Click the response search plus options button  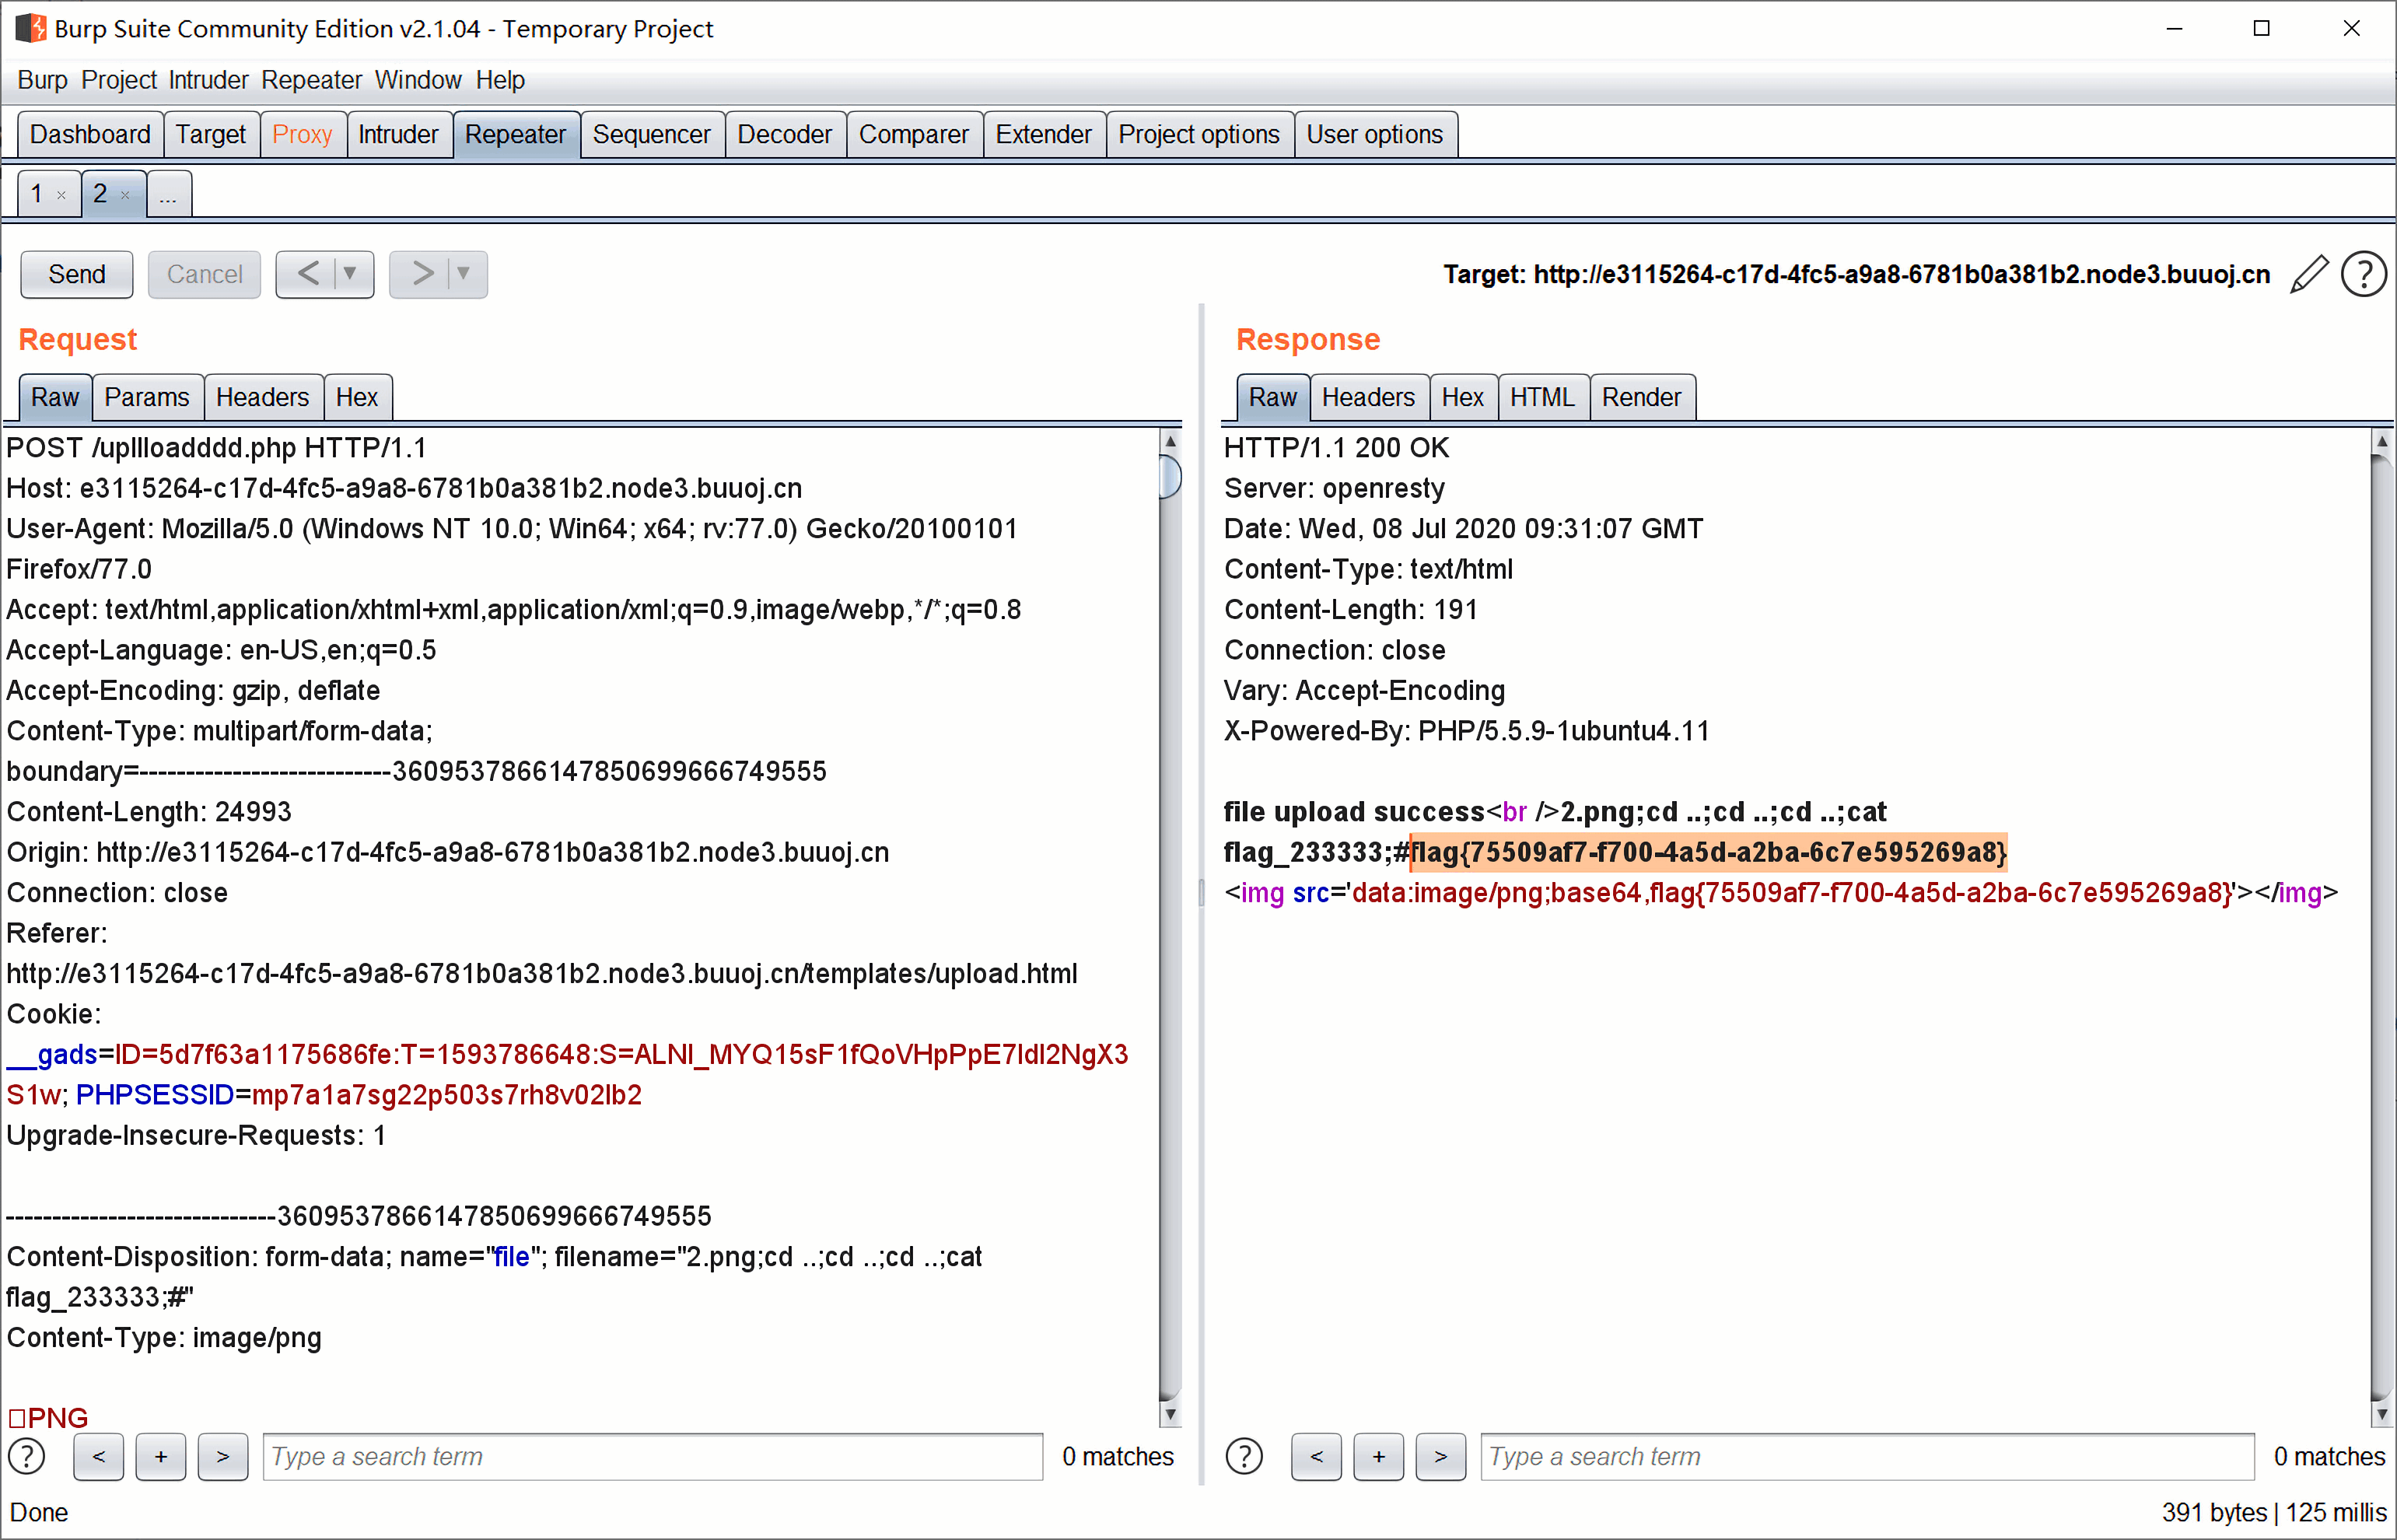click(1378, 1456)
